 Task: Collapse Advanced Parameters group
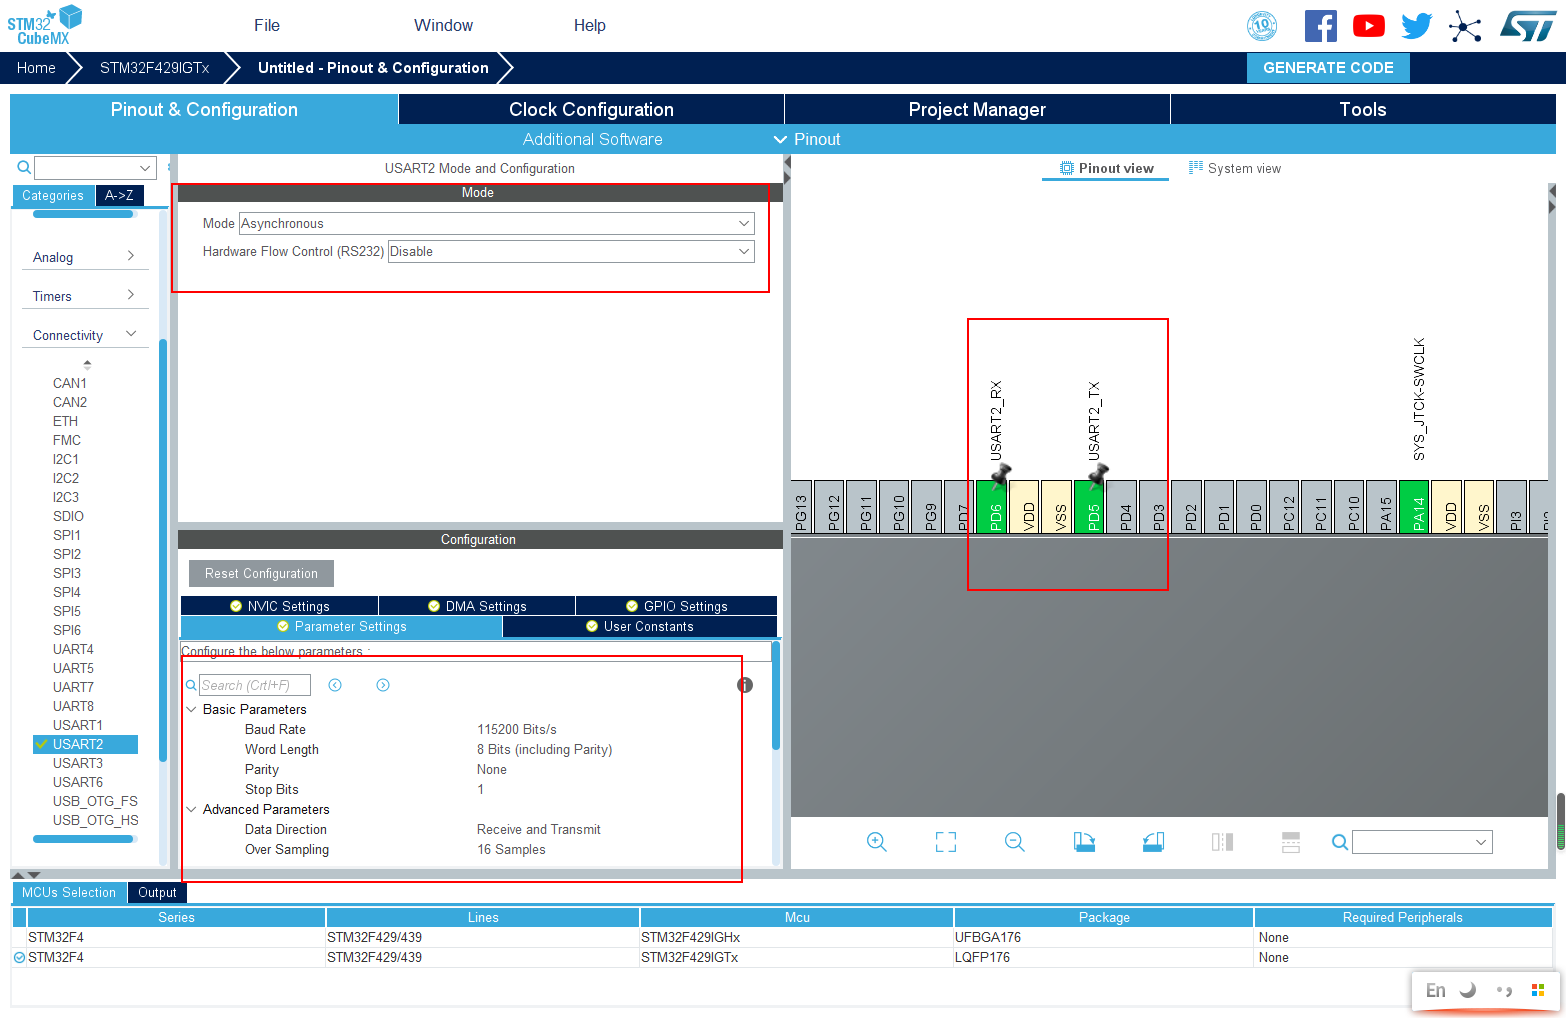click(x=191, y=809)
